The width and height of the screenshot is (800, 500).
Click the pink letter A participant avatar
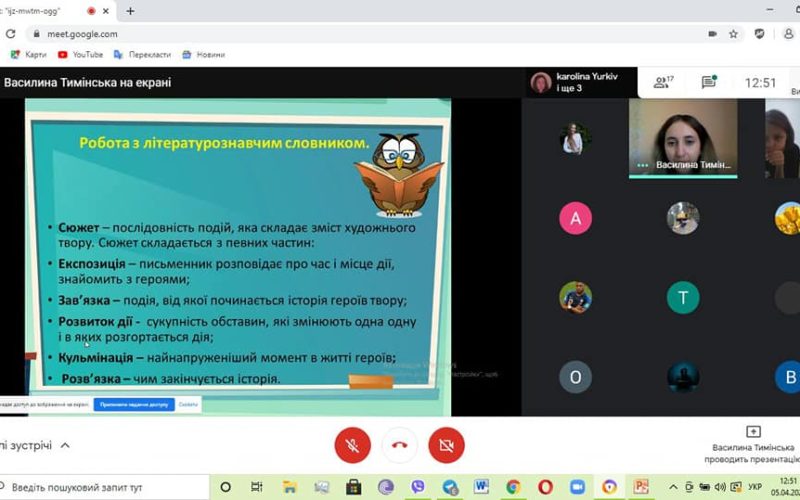pos(575,217)
